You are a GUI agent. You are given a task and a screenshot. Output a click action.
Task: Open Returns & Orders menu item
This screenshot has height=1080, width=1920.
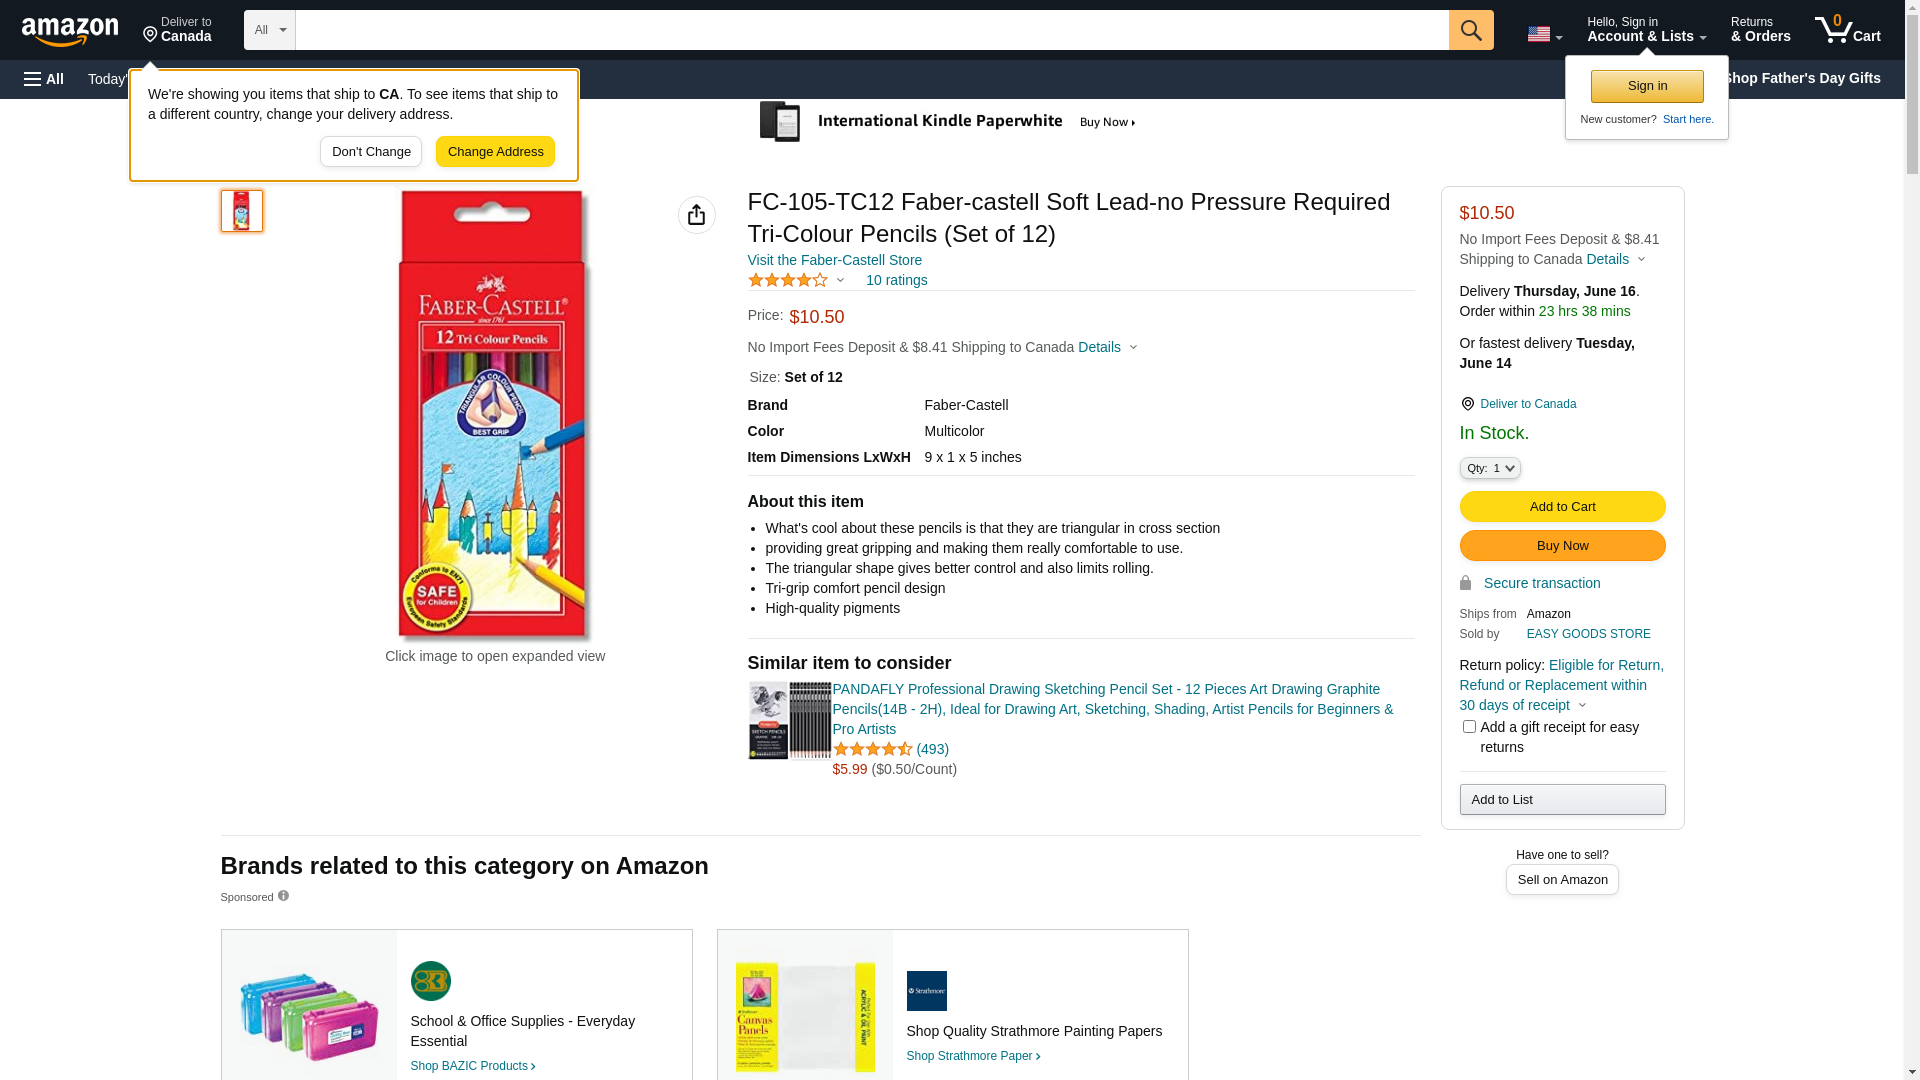tap(1760, 30)
